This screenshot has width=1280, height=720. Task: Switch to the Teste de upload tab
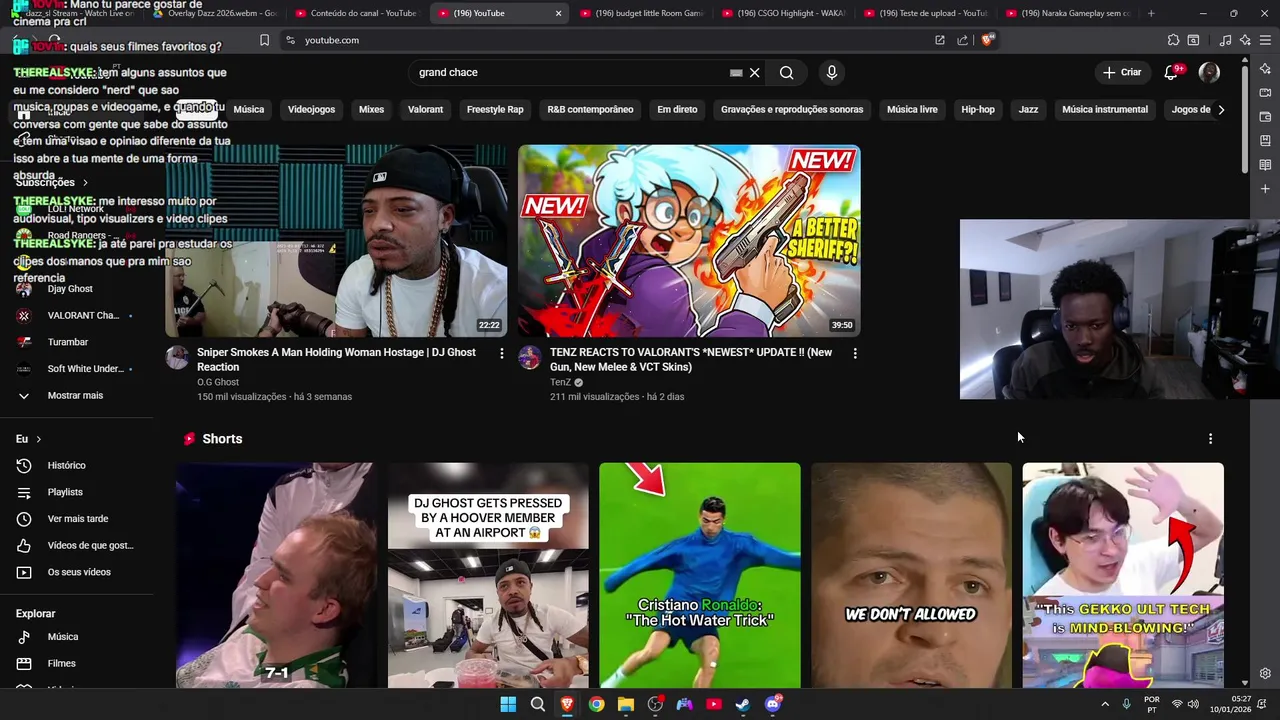click(926, 13)
